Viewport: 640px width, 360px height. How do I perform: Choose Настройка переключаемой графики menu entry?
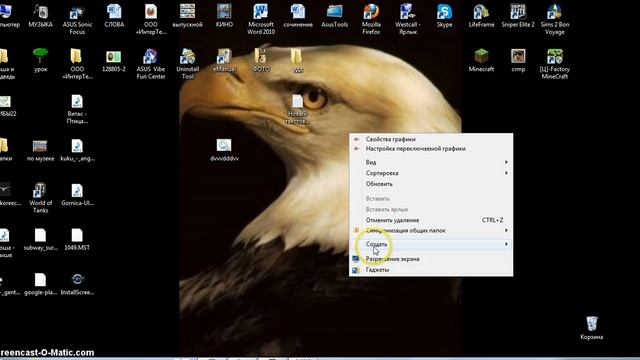(431, 149)
